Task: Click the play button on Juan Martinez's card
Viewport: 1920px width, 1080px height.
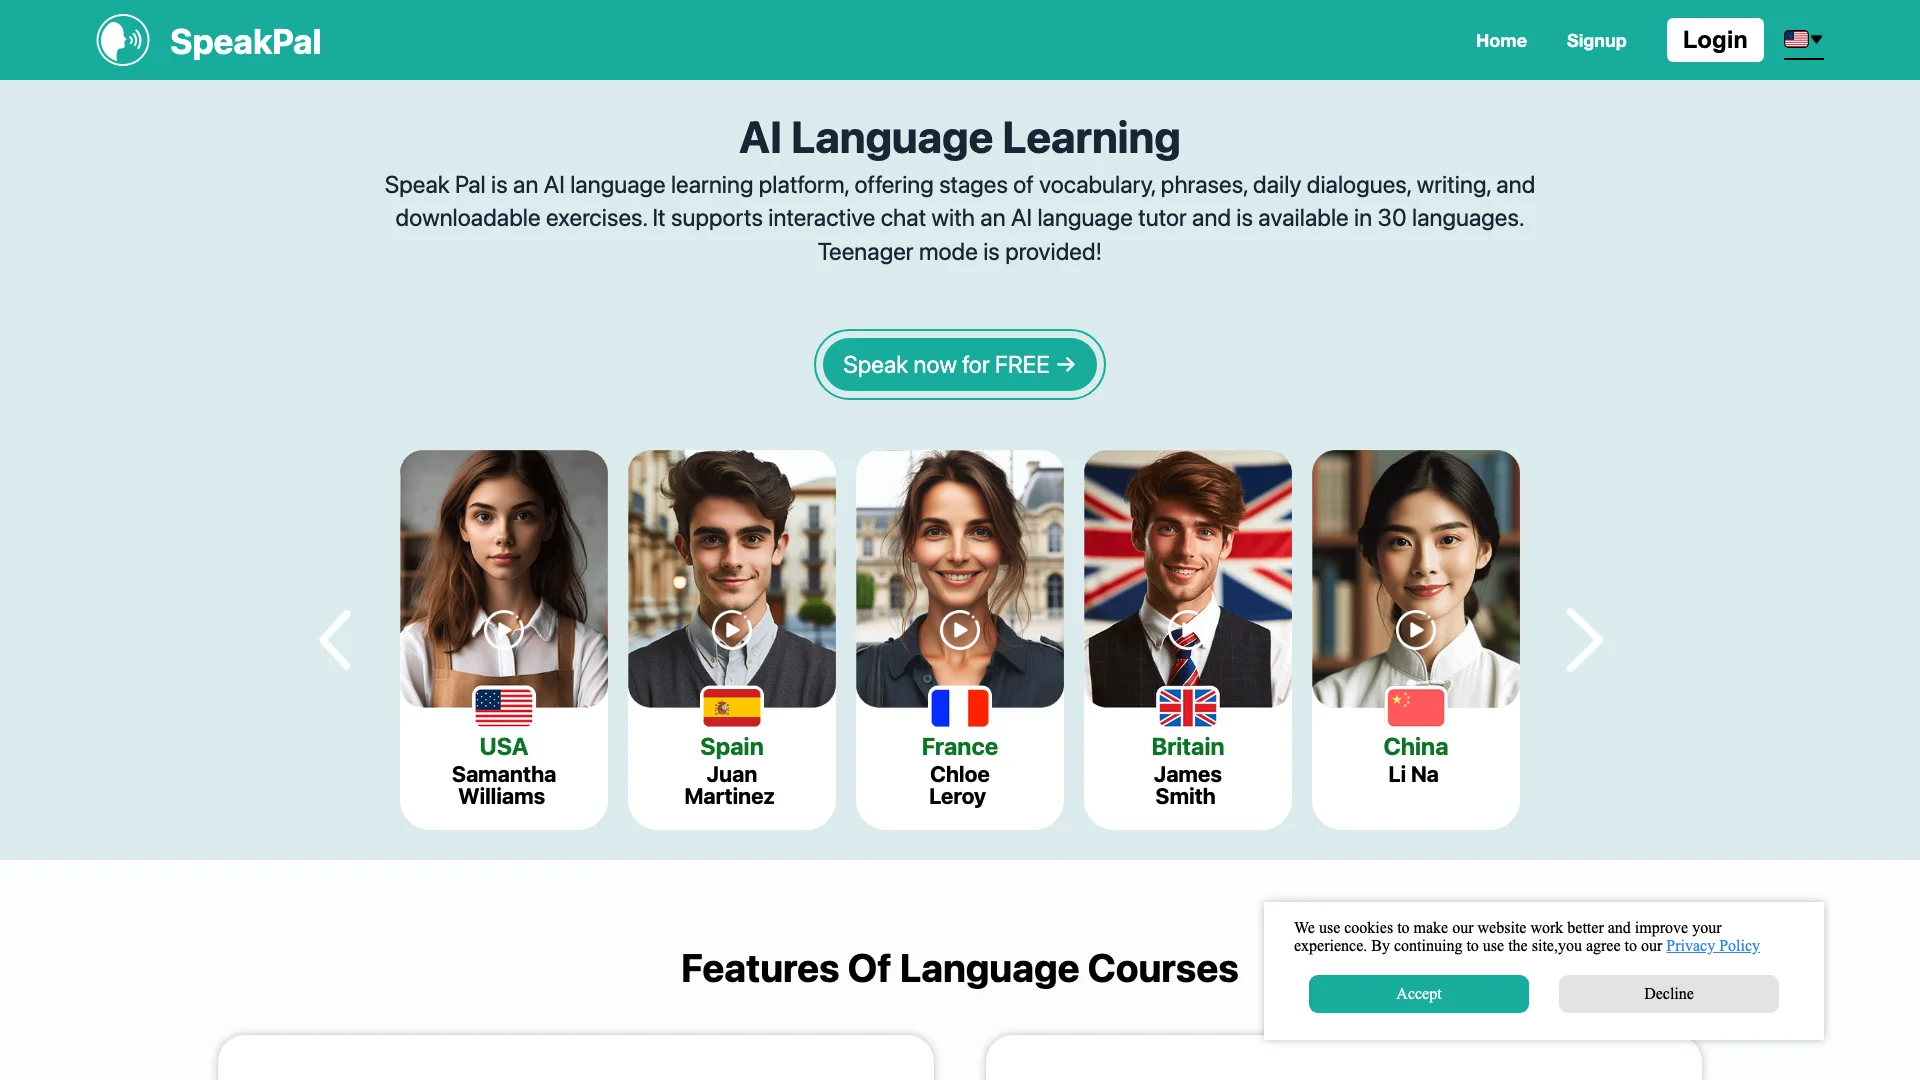Action: pyautogui.click(x=732, y=628)
